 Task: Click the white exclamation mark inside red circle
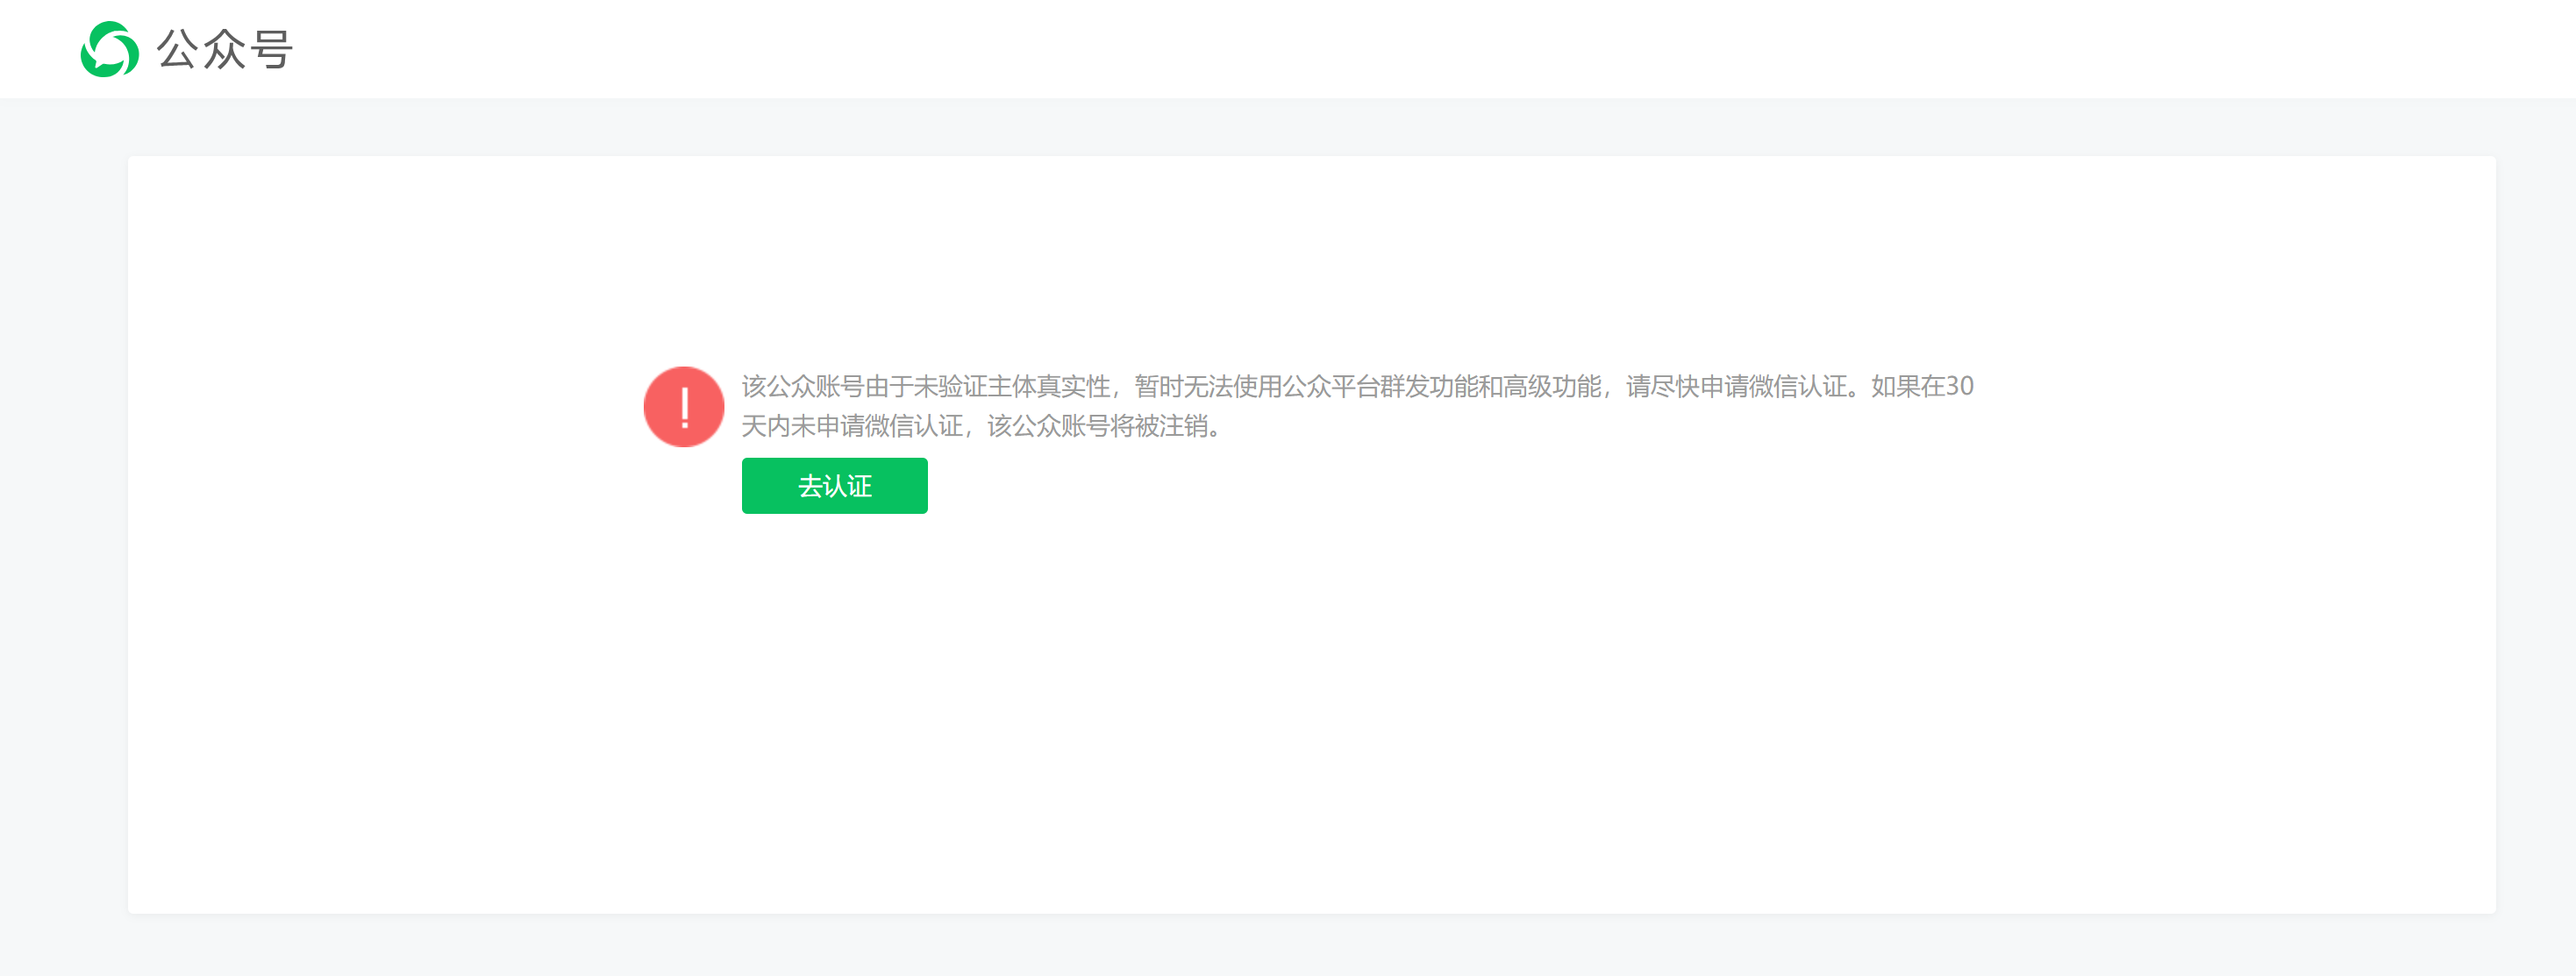684,407
